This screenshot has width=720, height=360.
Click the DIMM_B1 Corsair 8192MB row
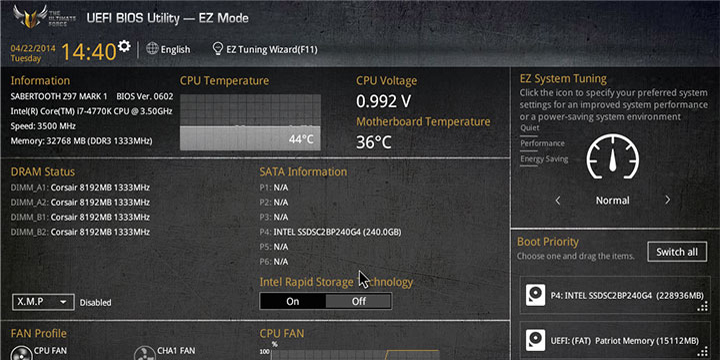pos(80,217)
